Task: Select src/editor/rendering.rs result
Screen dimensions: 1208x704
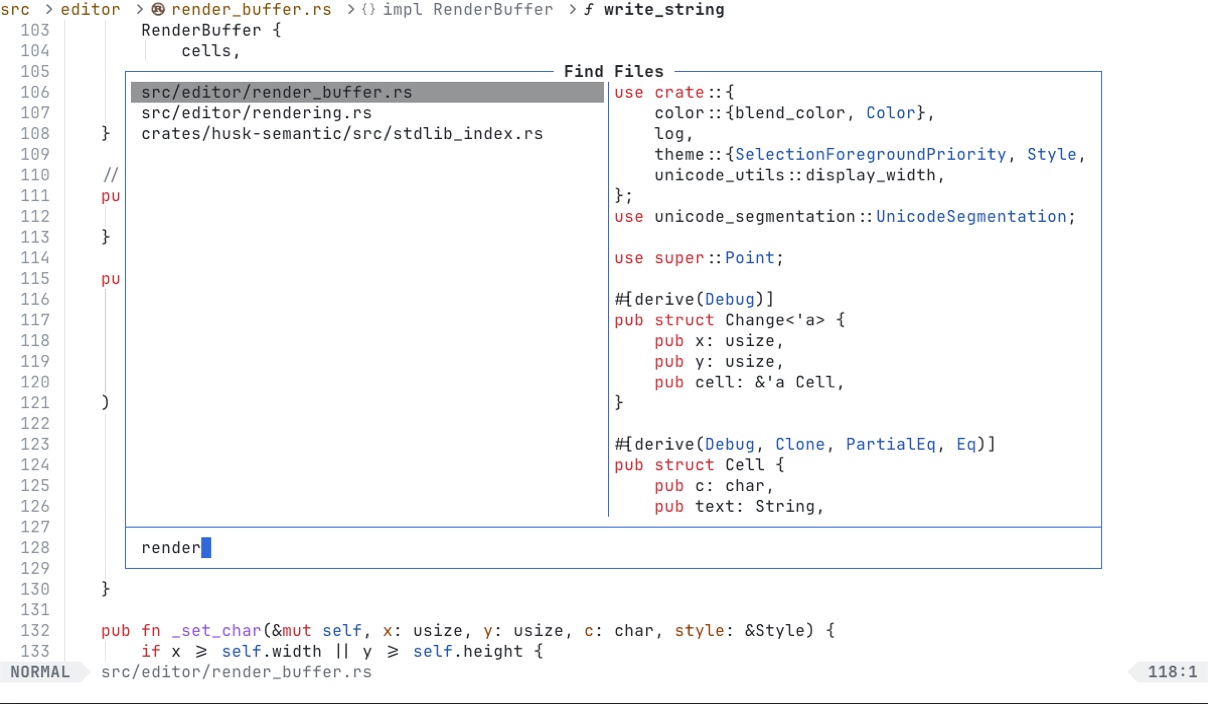Action: coord(256,113)
